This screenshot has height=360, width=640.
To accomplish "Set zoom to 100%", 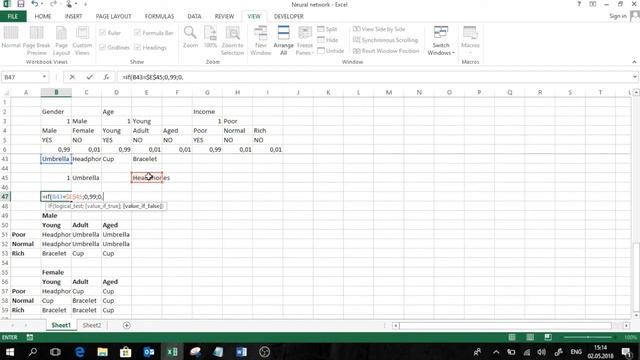I will tap(210, 37).
